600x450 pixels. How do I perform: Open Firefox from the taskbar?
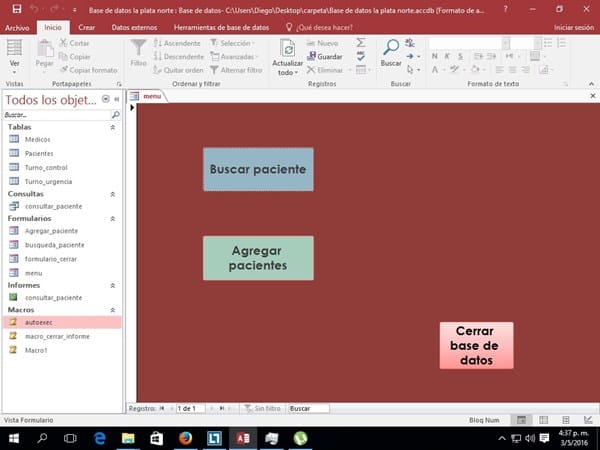click(185, 439)
